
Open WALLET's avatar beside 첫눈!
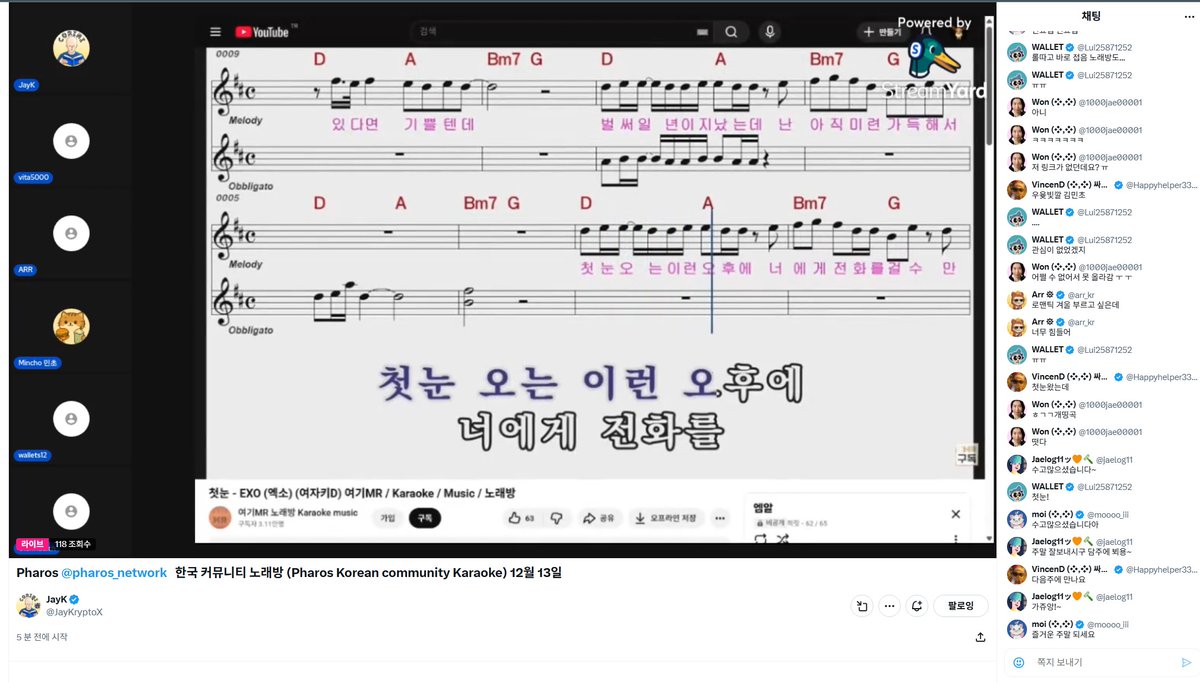pyautogui.click(x=1016, y=492)
